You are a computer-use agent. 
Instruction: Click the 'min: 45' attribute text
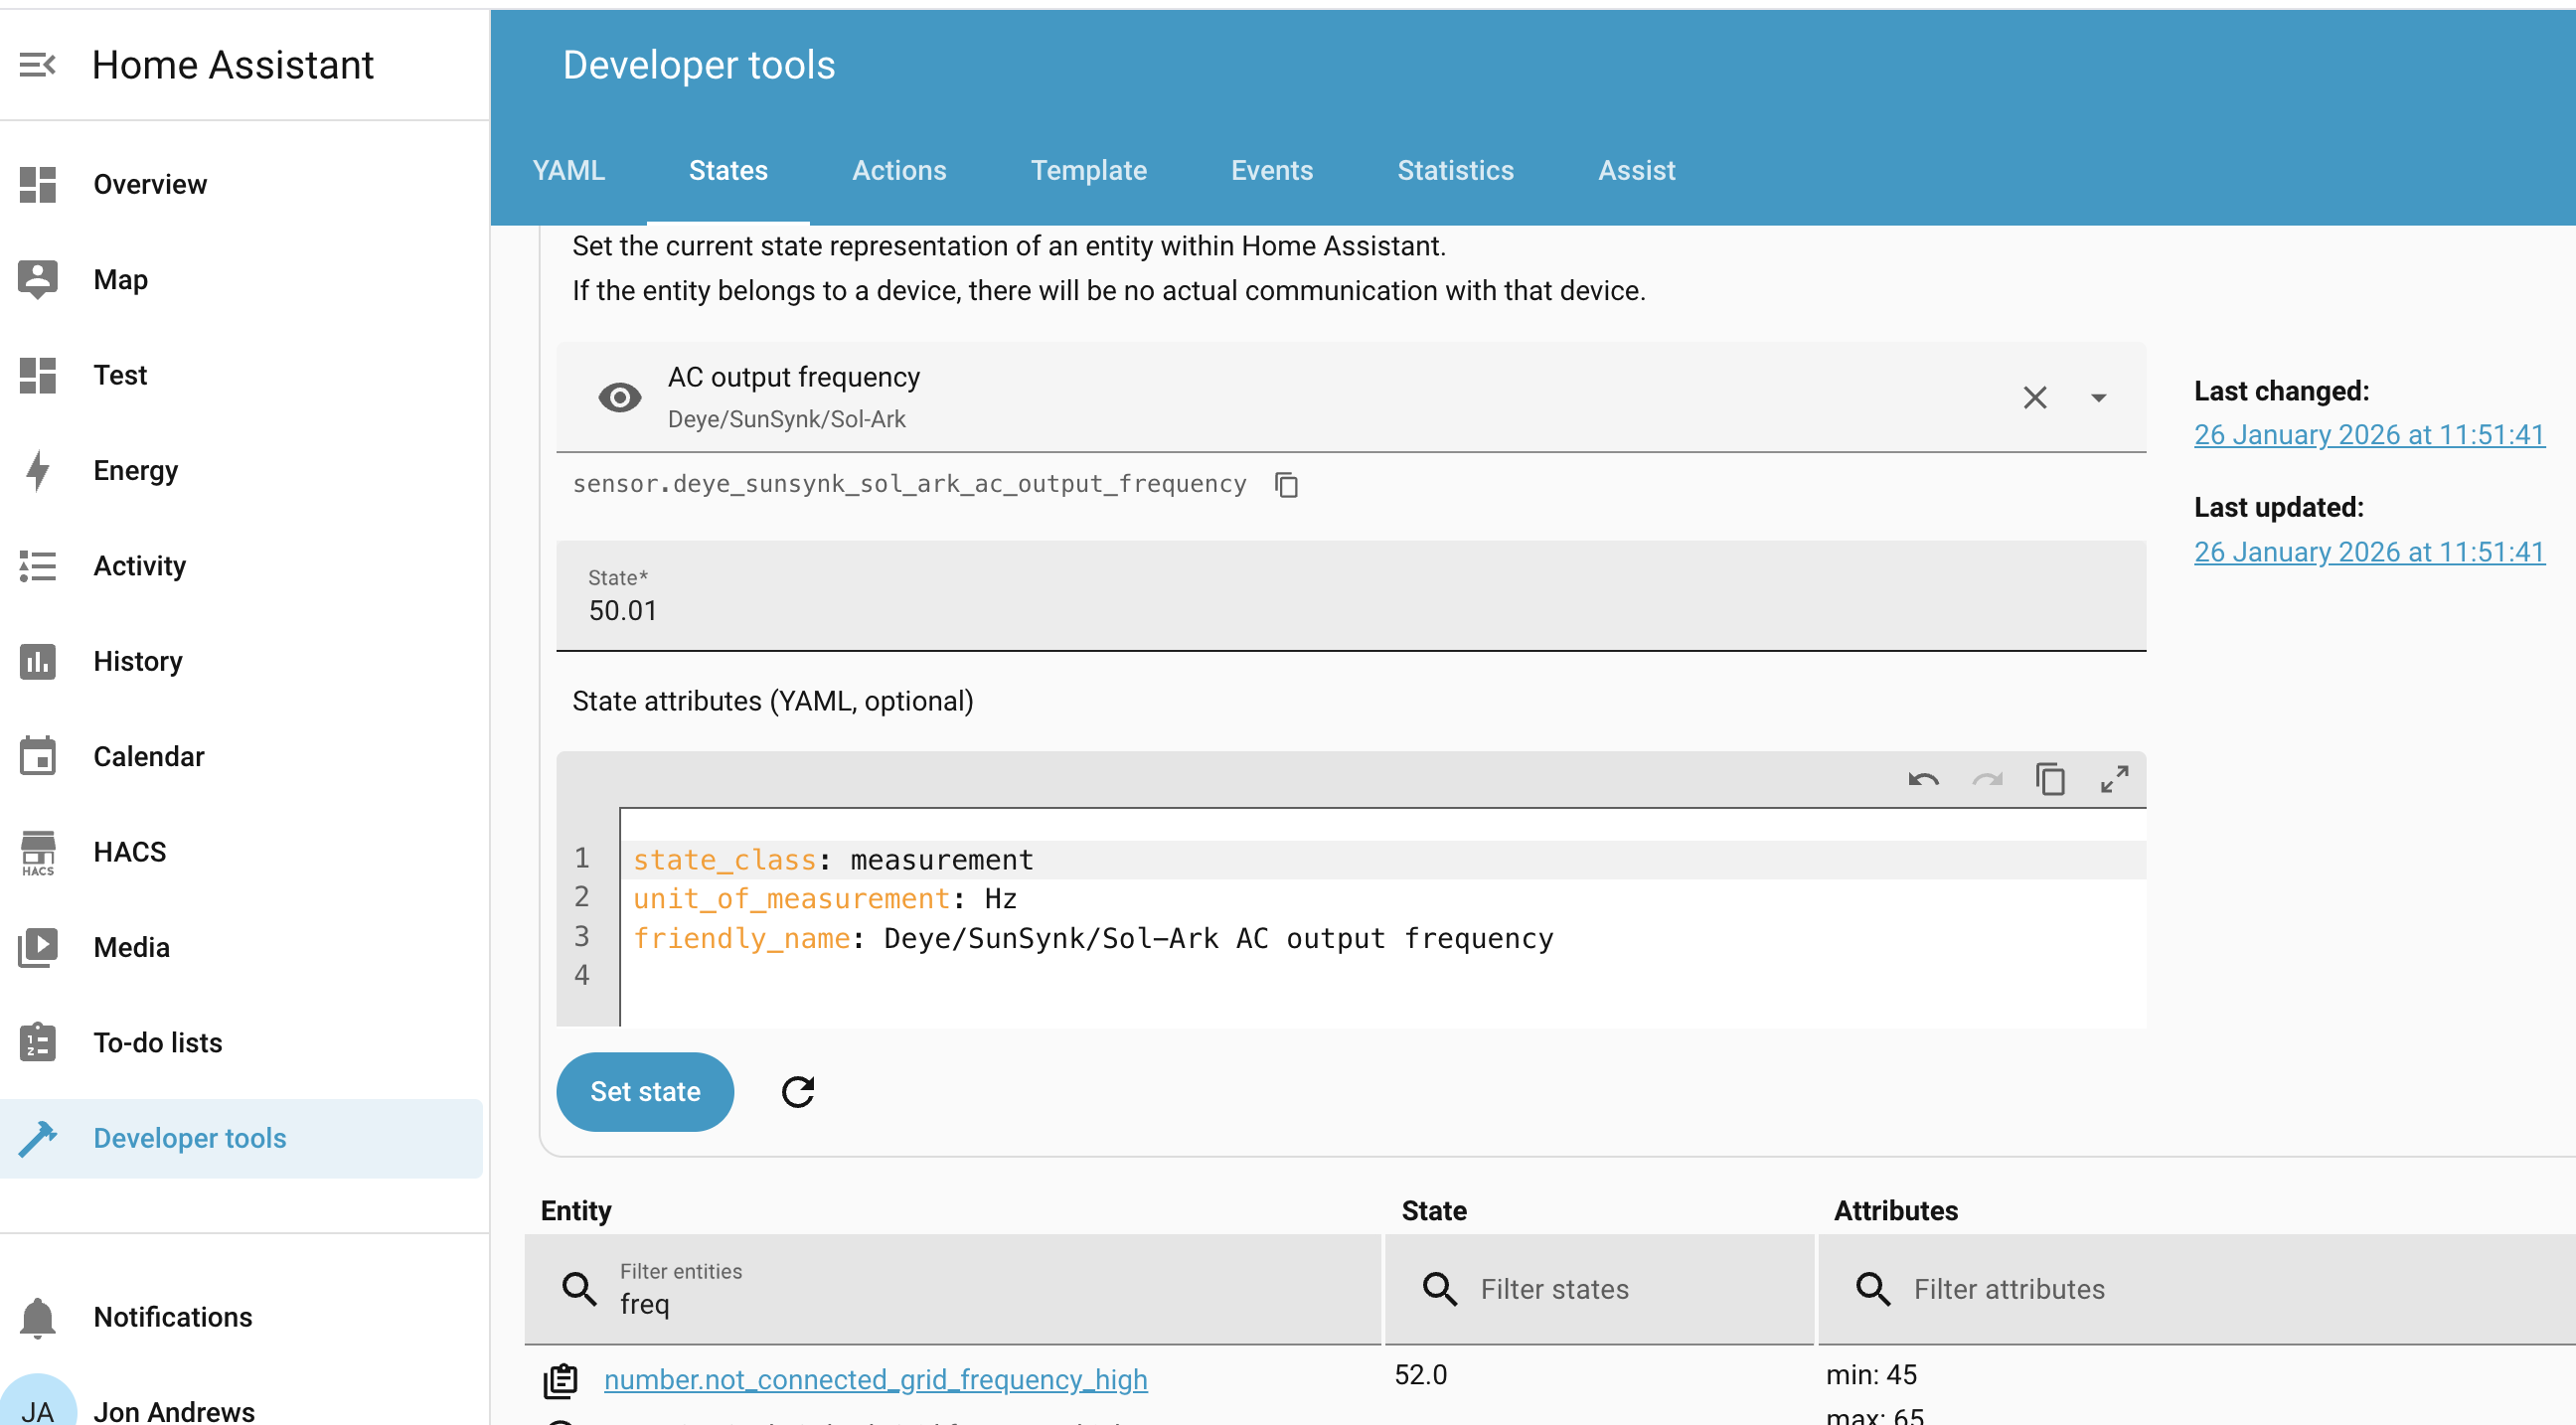1871,1375
